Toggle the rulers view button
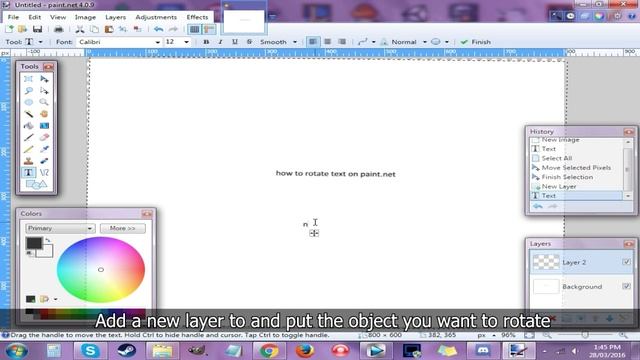This screenshot has width=640, height=360. coord(209,29)
